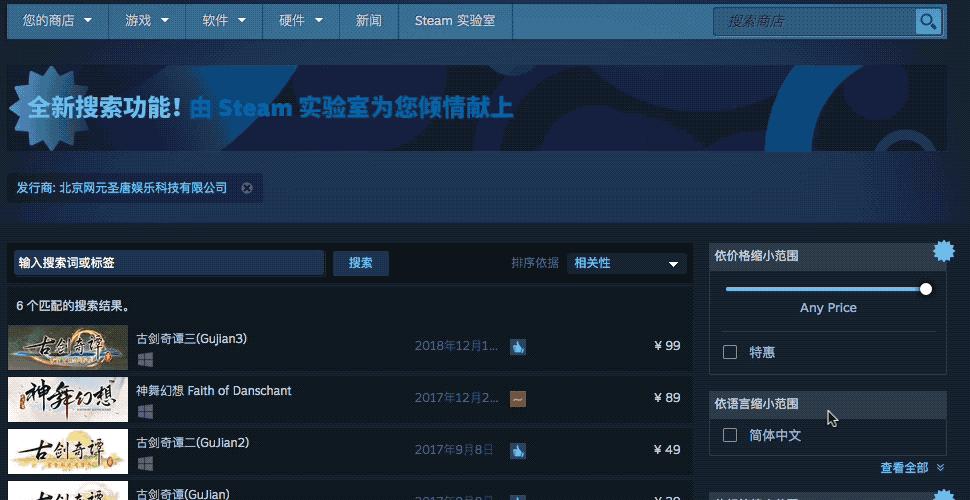
Task: Open the Steam 实验室 tab
Action: [x=455, y=21]
